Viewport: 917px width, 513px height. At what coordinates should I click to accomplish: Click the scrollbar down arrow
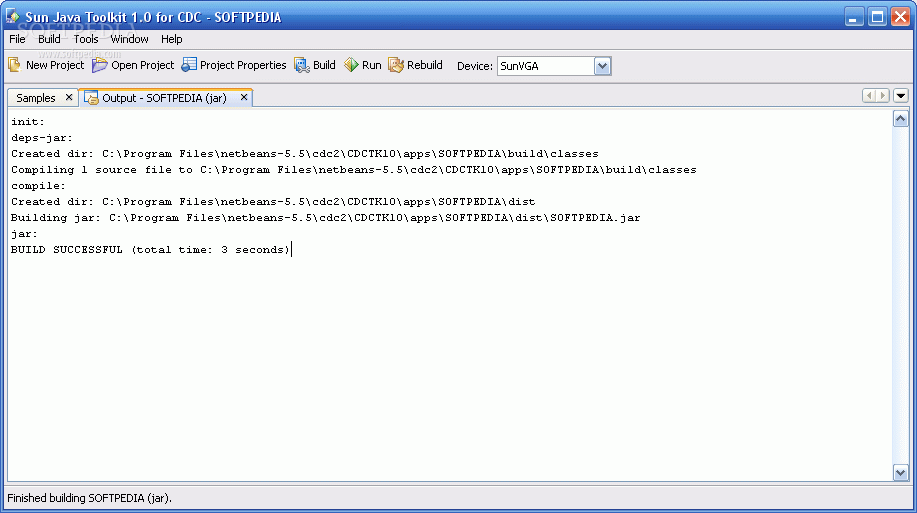click(x=901, y=473)
